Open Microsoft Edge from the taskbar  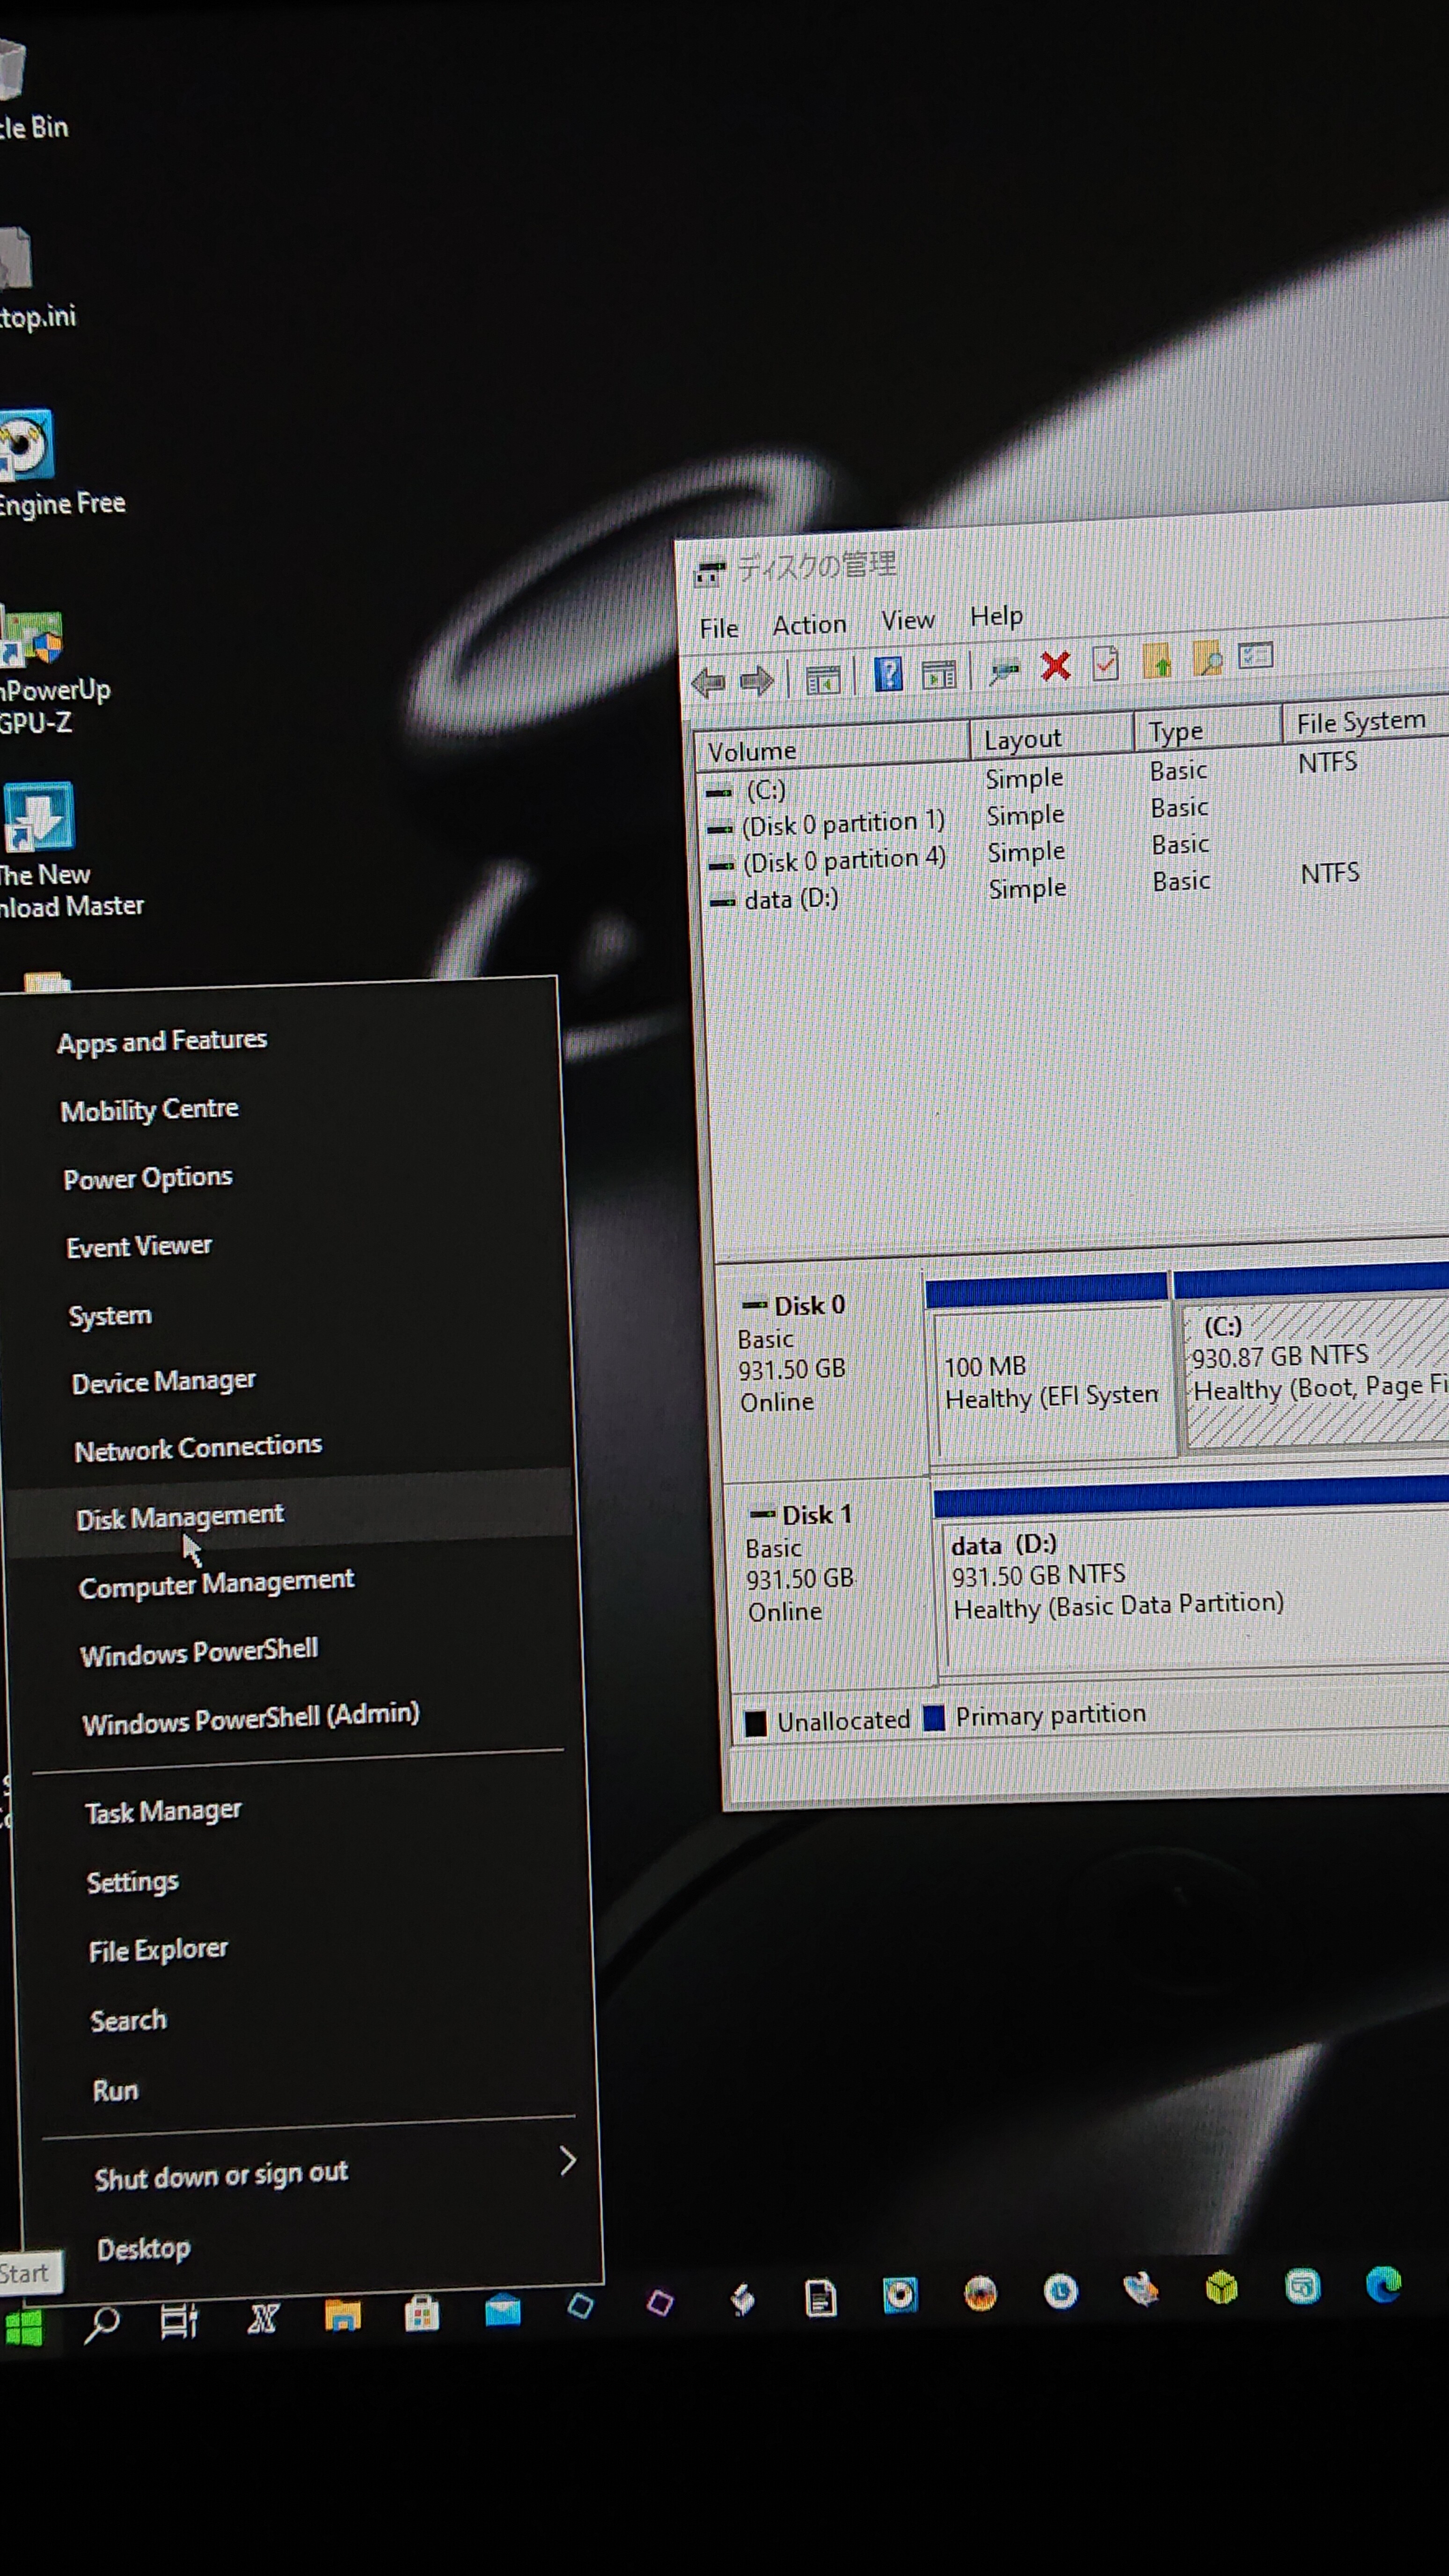(x=1384, y=2285)
